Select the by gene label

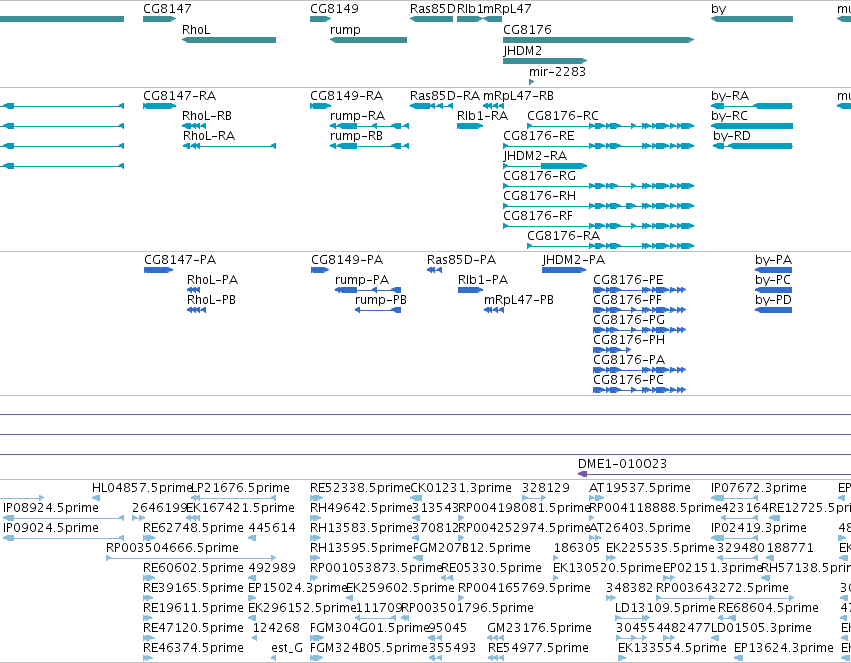(x=719, y=9)
